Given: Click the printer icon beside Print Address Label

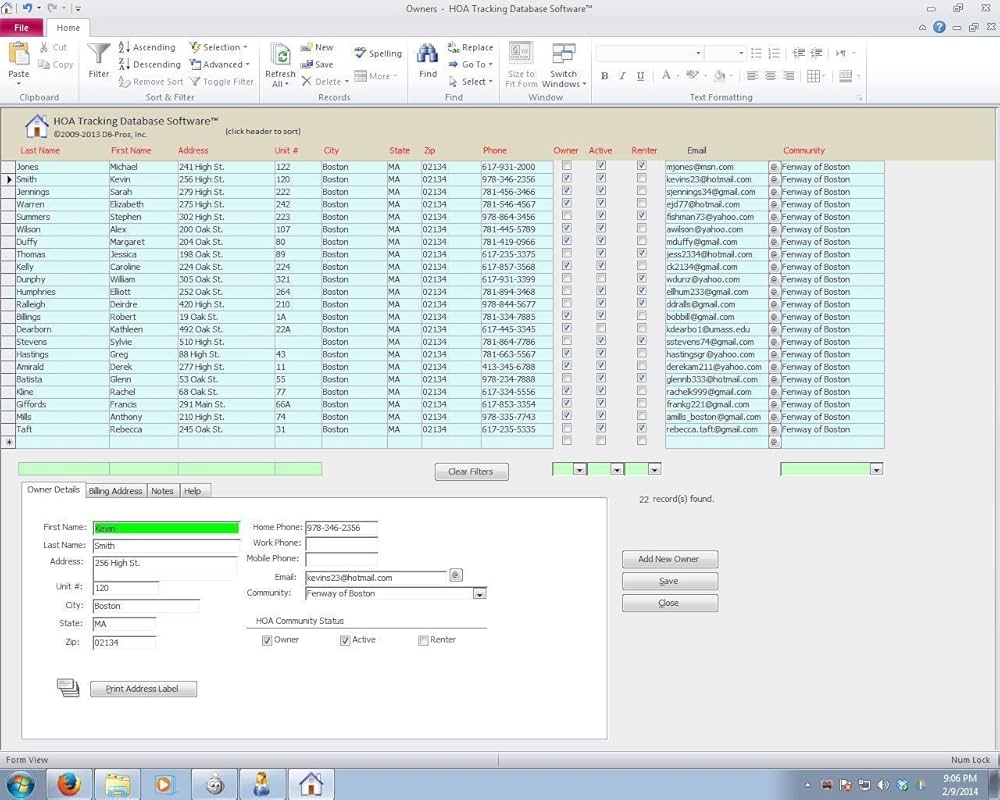Looking at the screenshot, I should (x=68, y=688).
